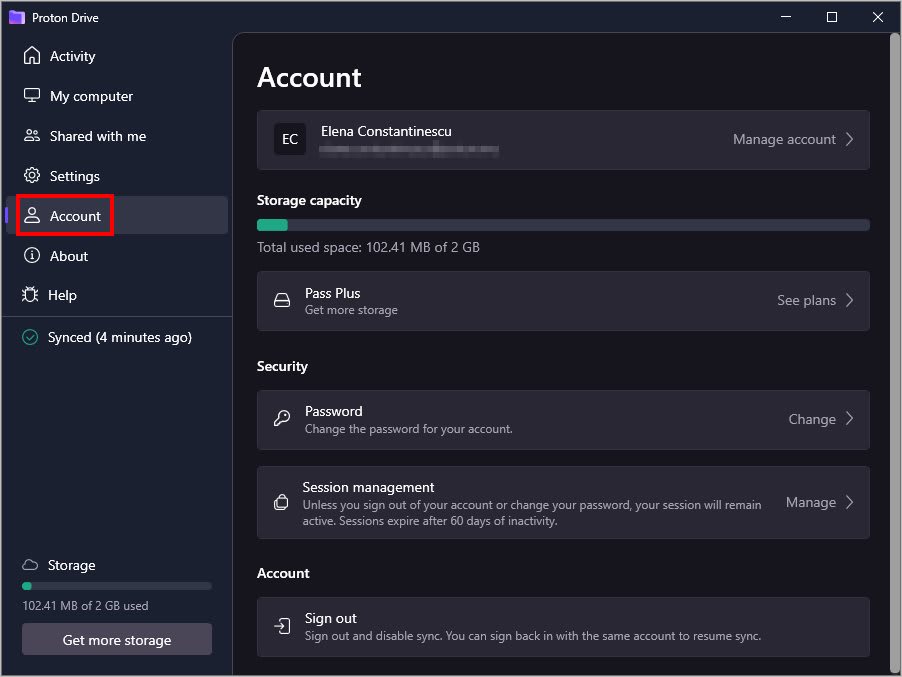Click the Pass Plus vault icon
The height and width of the screenshot is (677, 902).
(x=282, y=301)
